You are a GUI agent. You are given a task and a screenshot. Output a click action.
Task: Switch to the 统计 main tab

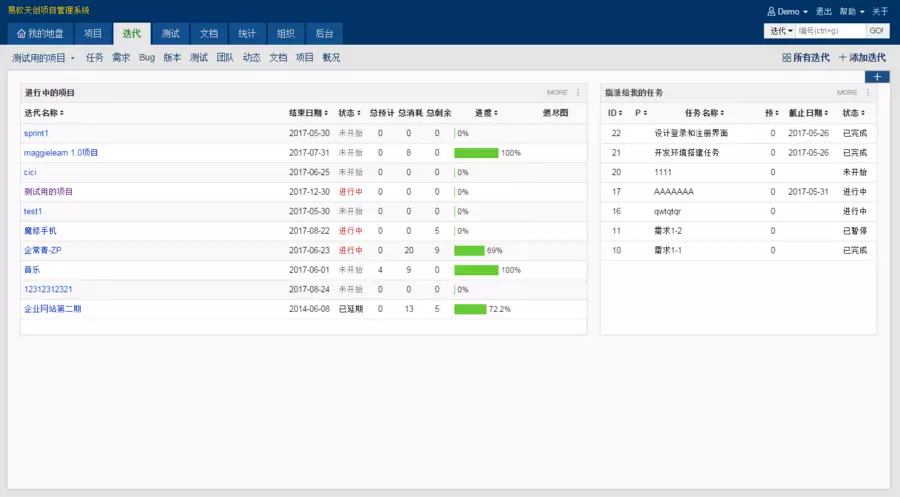tap(247, 34)
